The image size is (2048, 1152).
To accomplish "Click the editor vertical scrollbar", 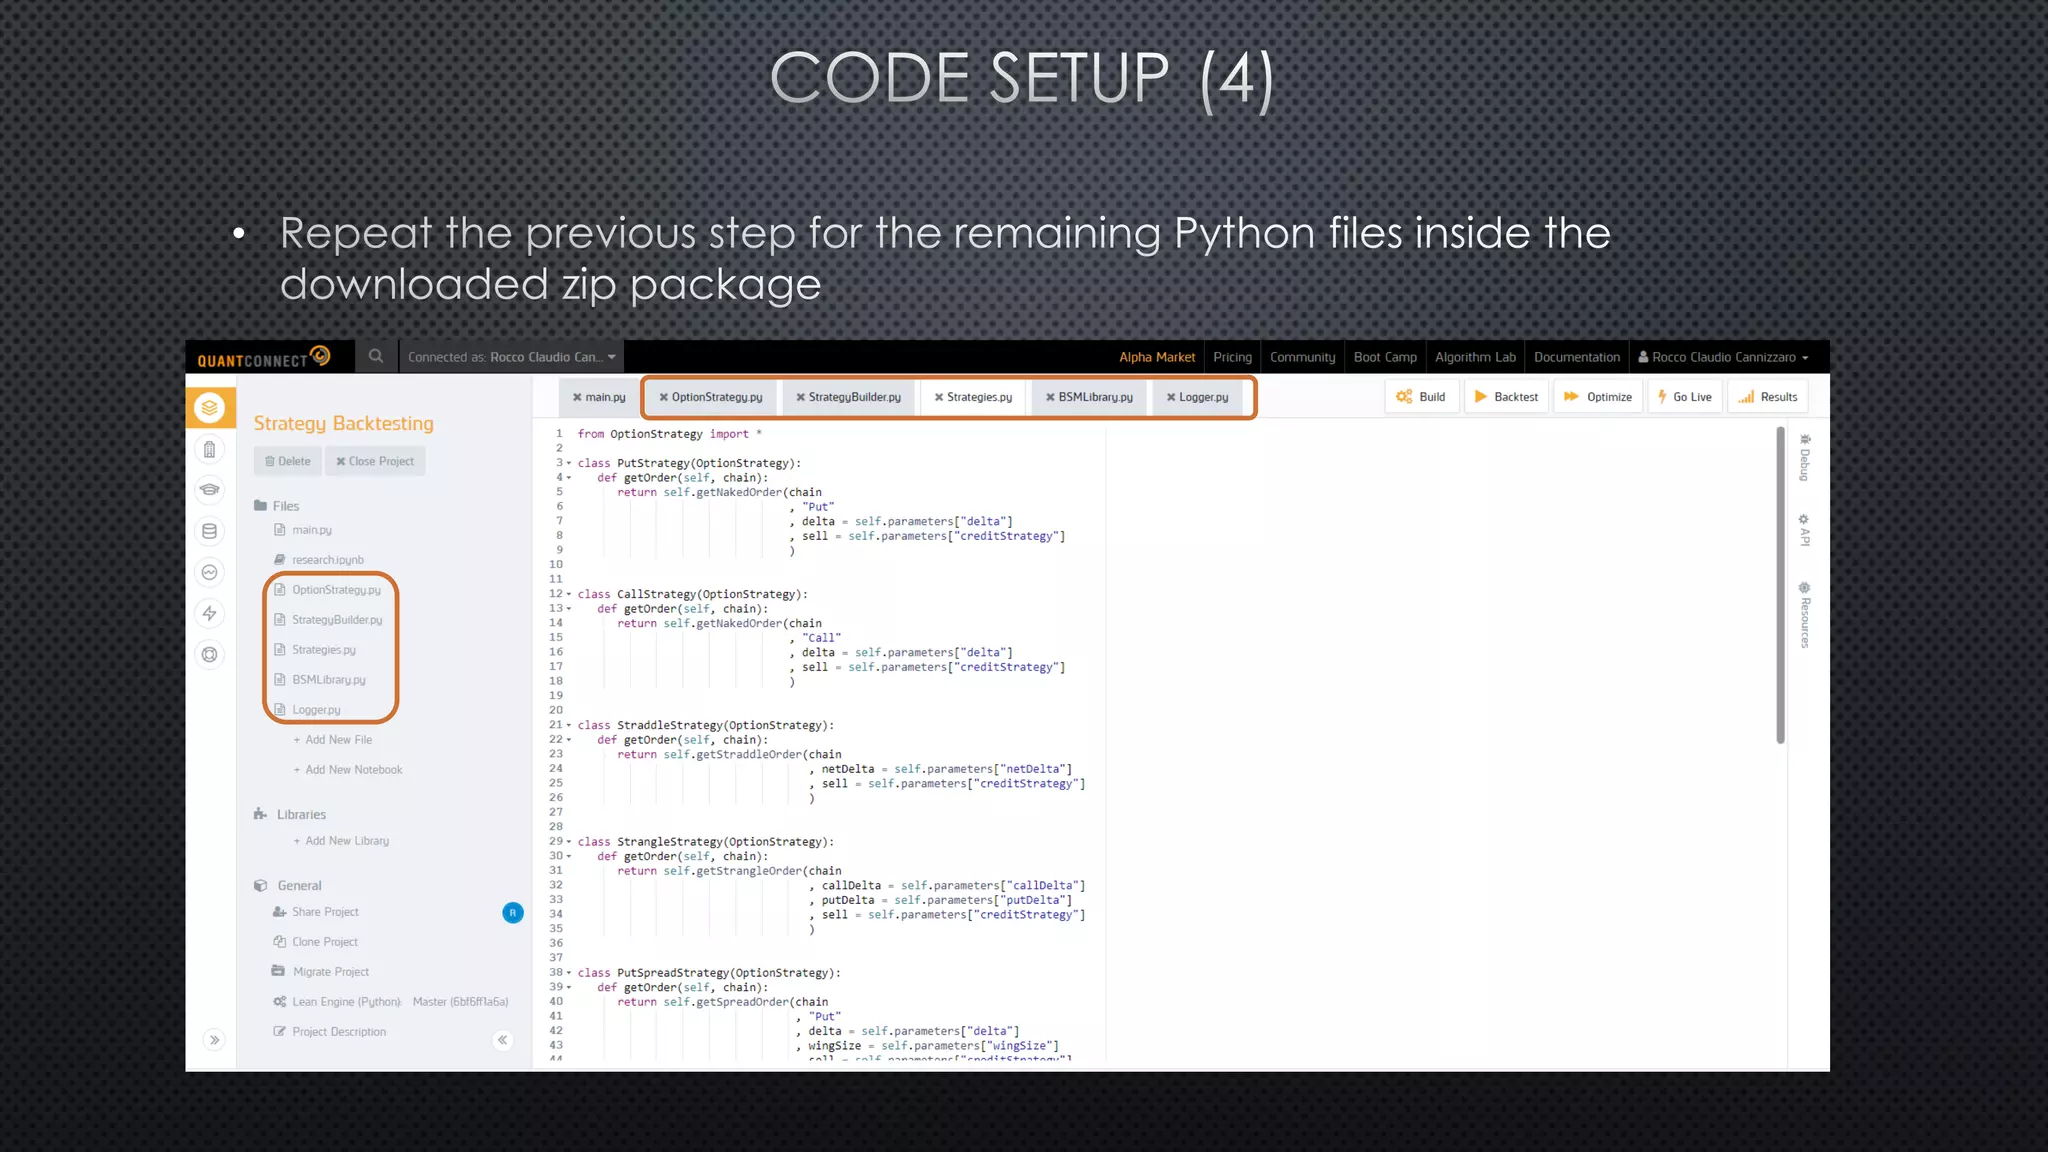I will coord(1780,585).
